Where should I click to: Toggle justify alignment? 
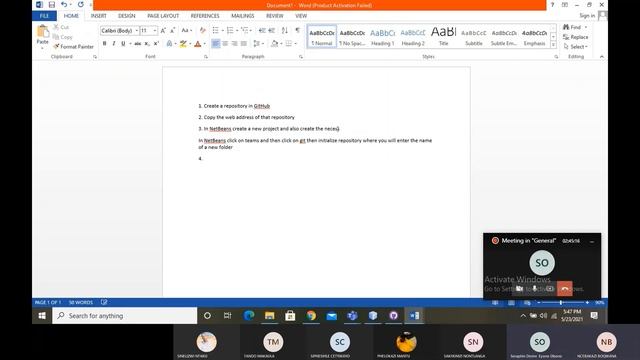[x=244, y=44]
